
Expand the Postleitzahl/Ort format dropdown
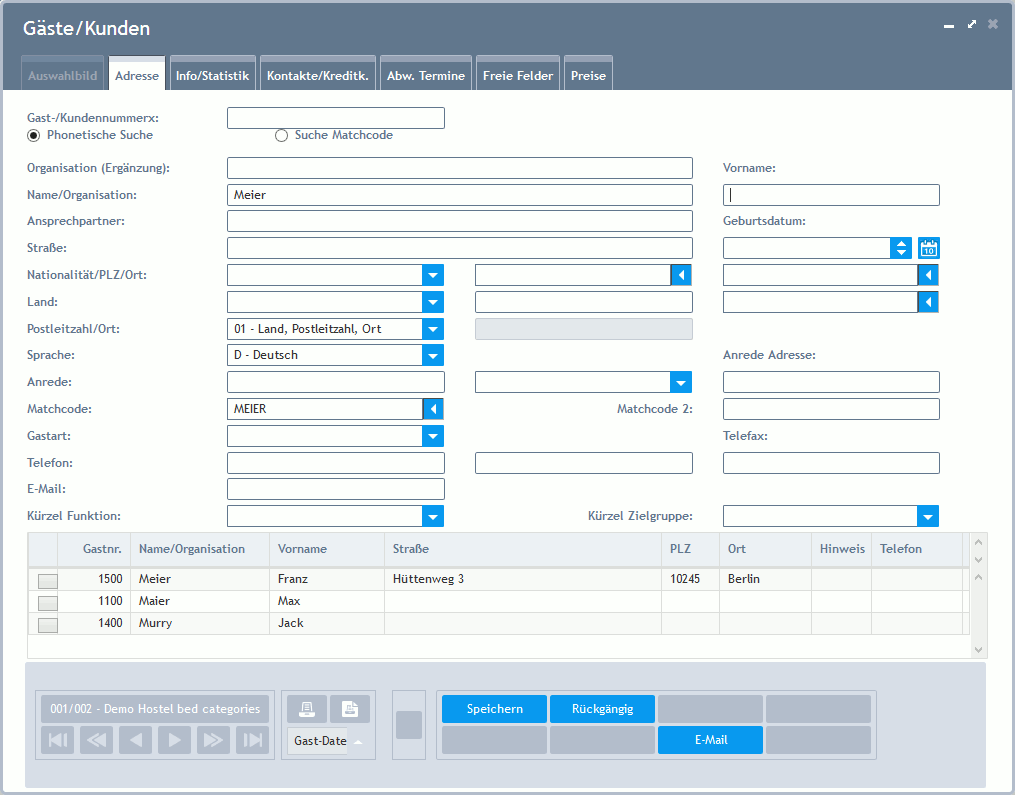[433, 329]
